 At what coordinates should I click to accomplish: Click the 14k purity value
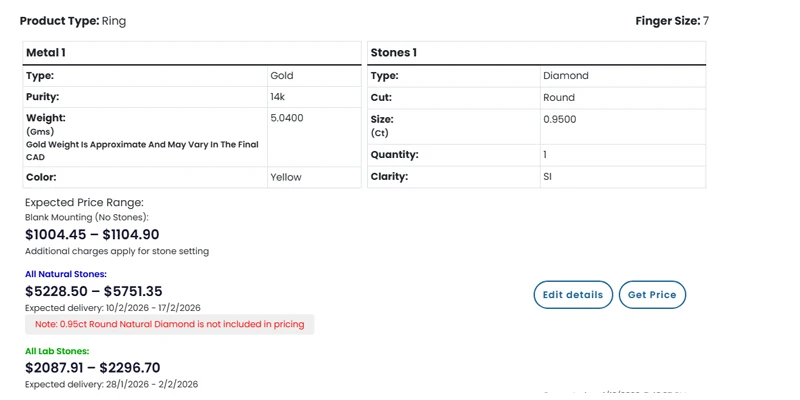[x=278, y=97]
